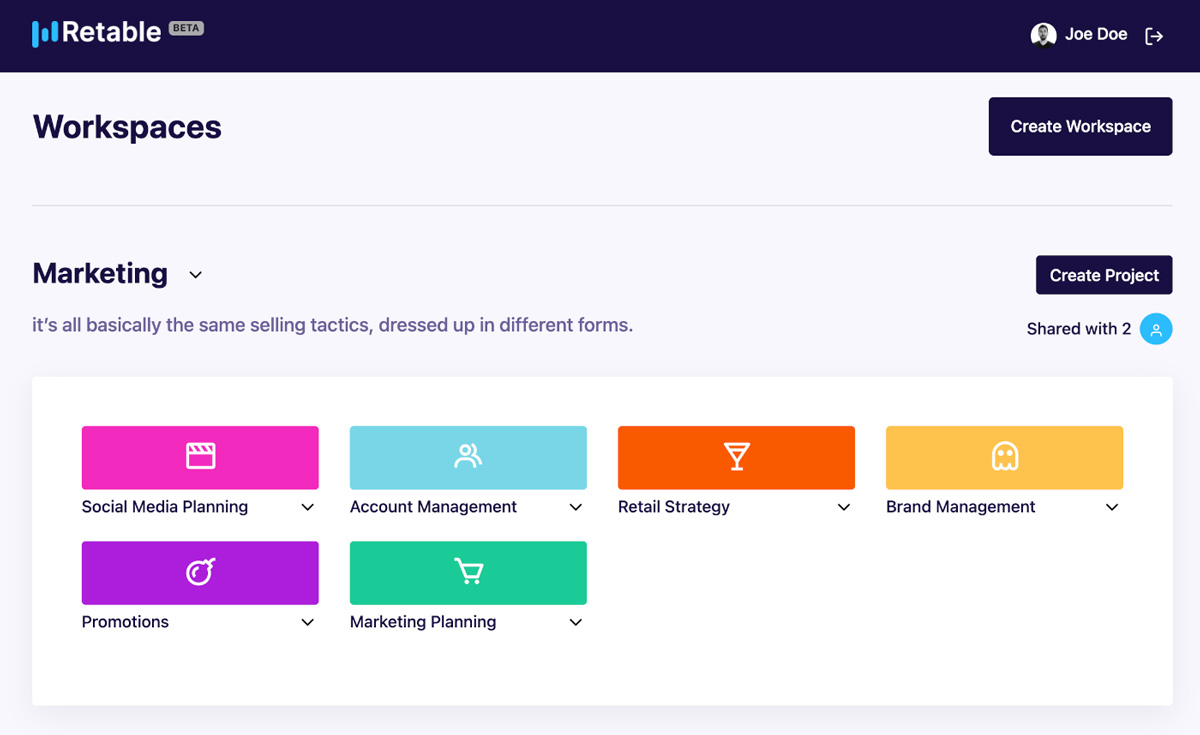Open the Promotions bomb tile

[x=200, y=572]
